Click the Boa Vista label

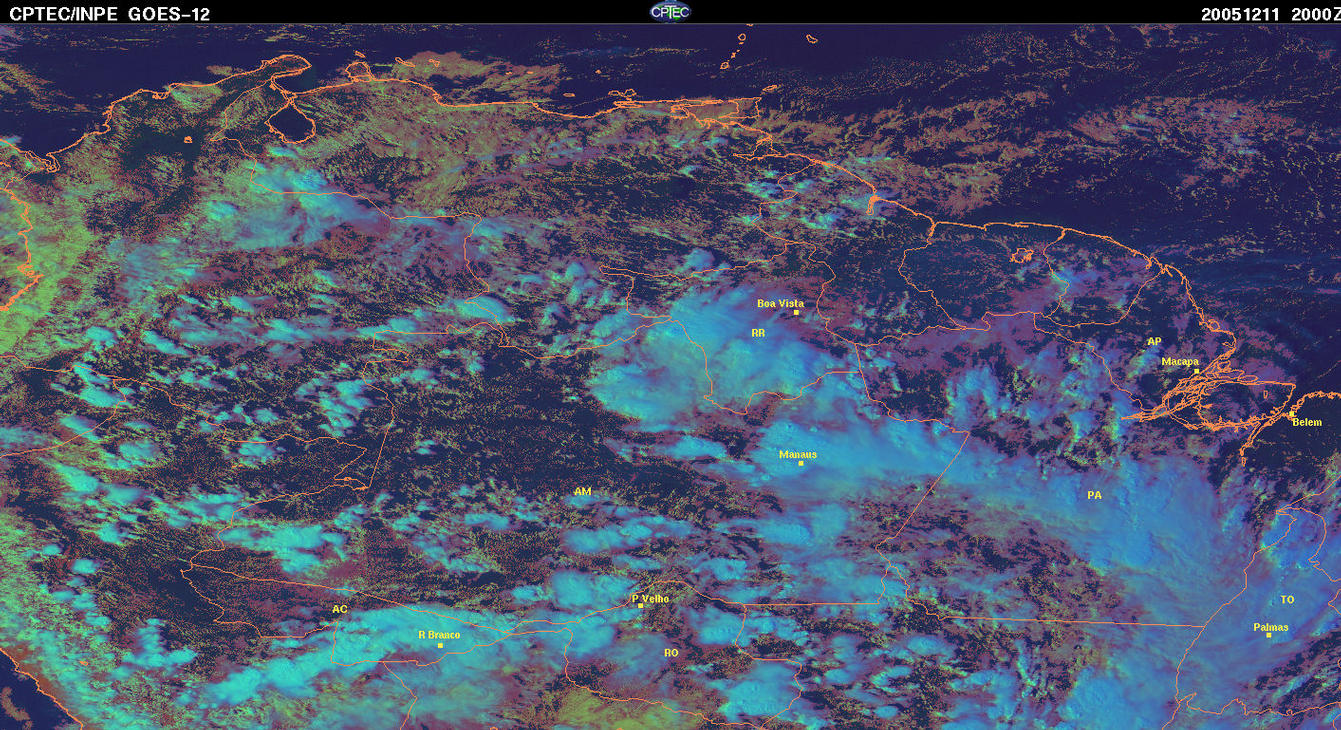click(780, 303)
